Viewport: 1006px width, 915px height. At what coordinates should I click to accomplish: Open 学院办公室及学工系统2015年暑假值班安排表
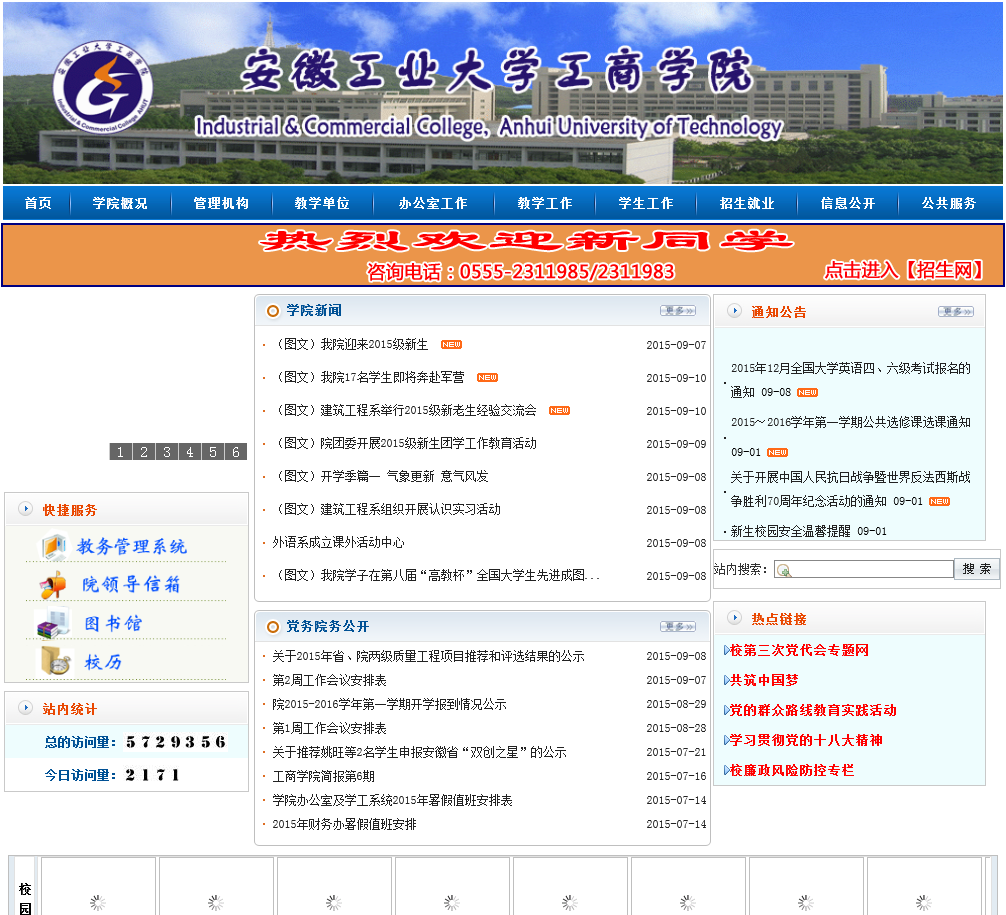click(392, 801)
